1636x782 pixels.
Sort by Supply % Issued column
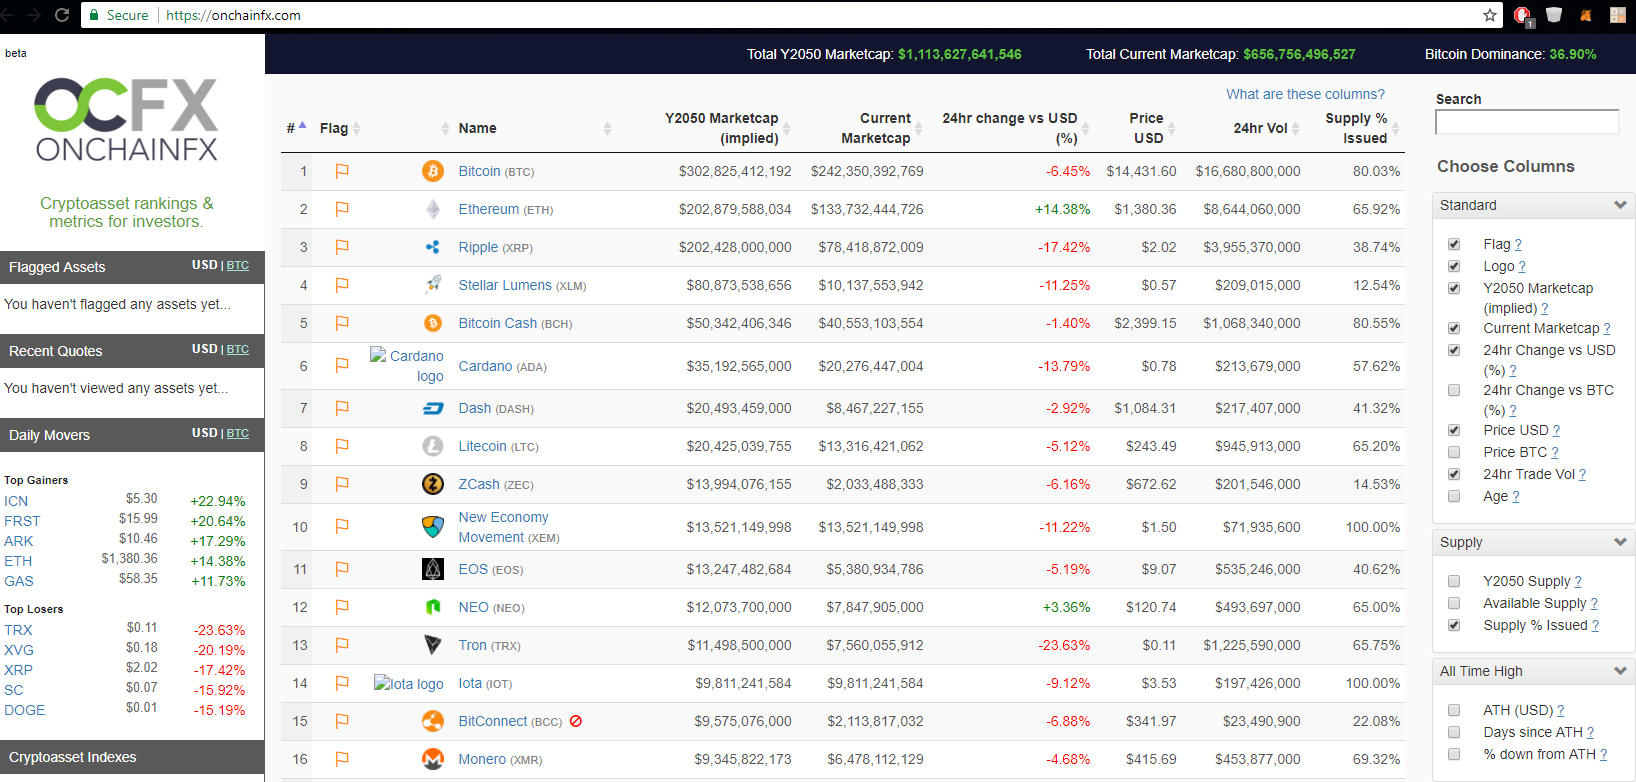pyautogui.click(x=1357, y=128)
